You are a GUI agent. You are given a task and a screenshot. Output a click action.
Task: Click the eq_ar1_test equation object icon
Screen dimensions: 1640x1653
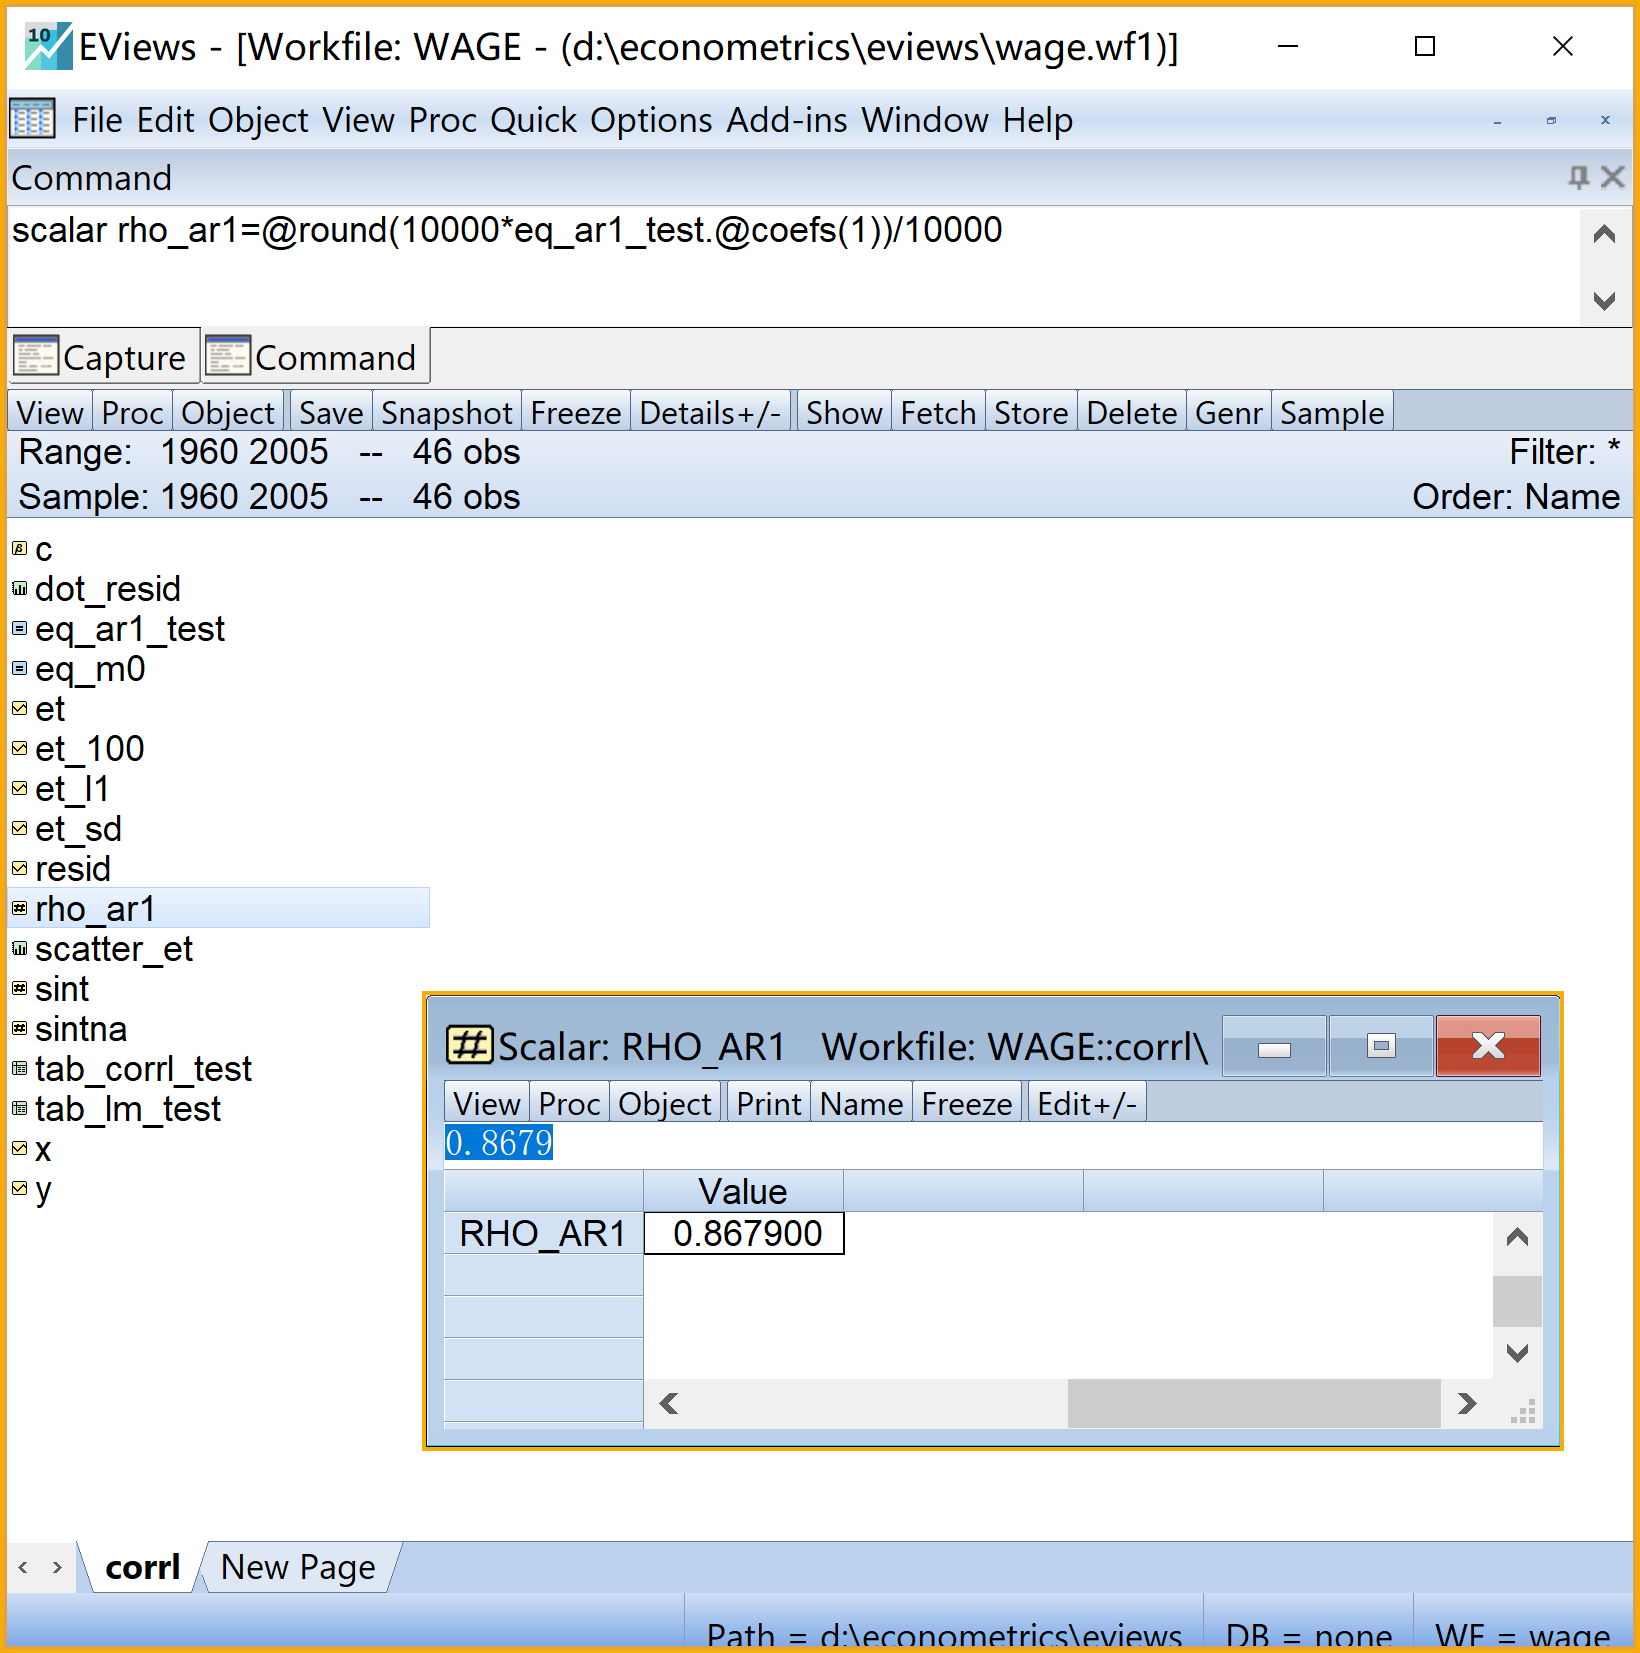19,629
